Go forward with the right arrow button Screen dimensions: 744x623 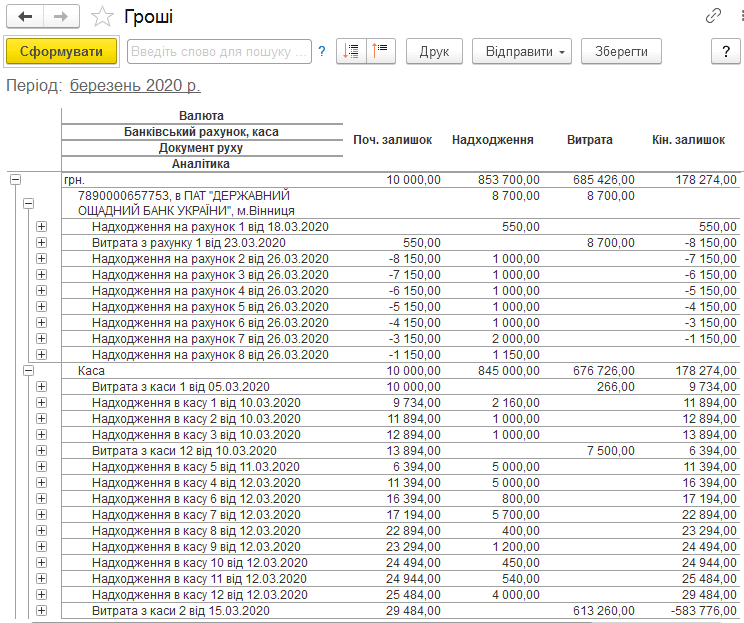pos(61,17)
